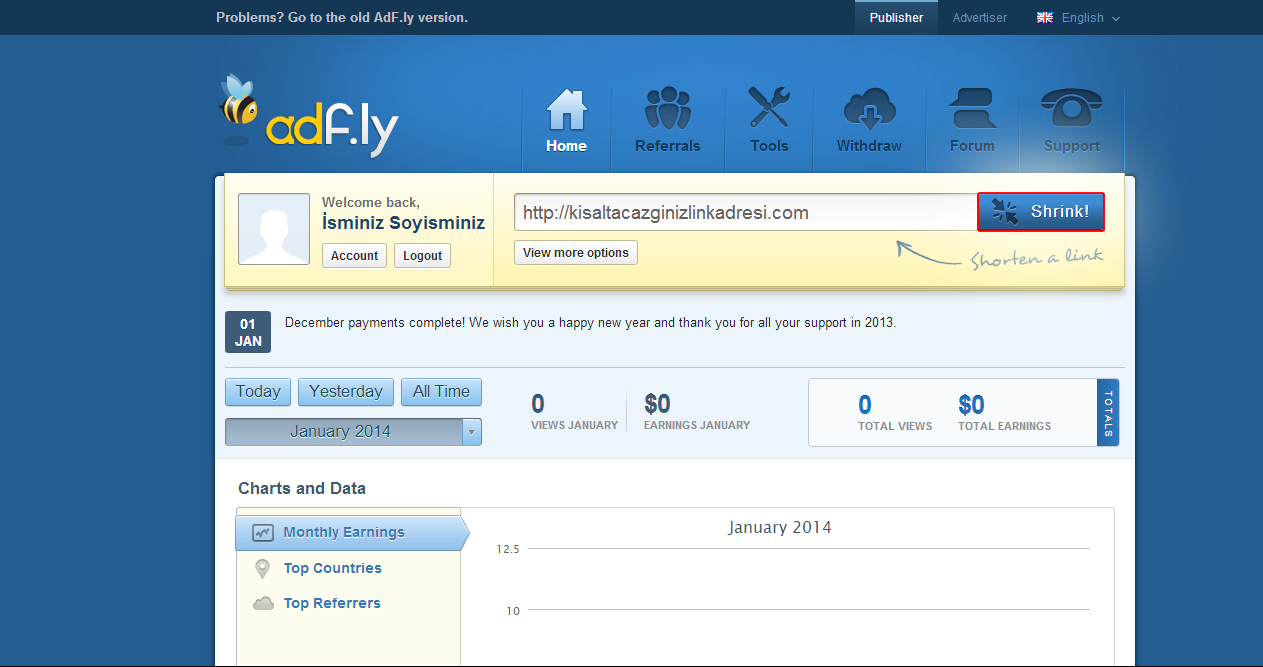Click the Forum menu label
Viewport: 1263px width, 667px height.
point(972,146)
